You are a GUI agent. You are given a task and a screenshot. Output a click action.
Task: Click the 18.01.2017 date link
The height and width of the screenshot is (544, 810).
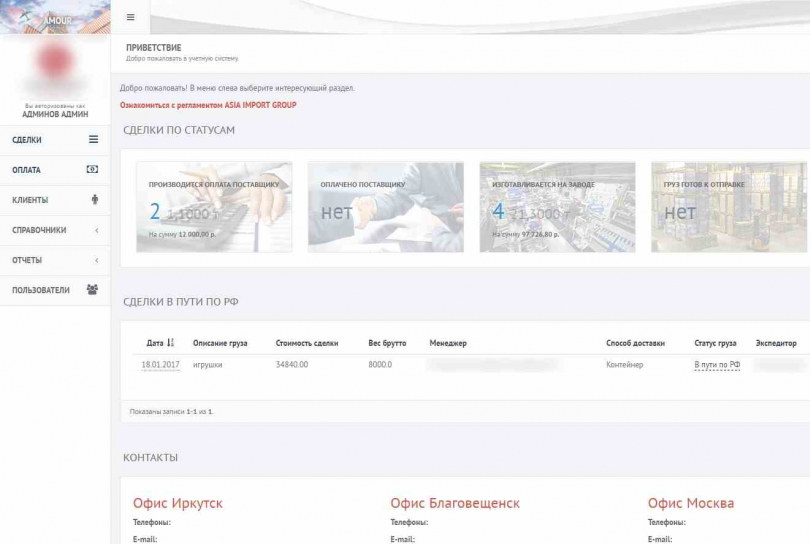(x=160, y=365)
